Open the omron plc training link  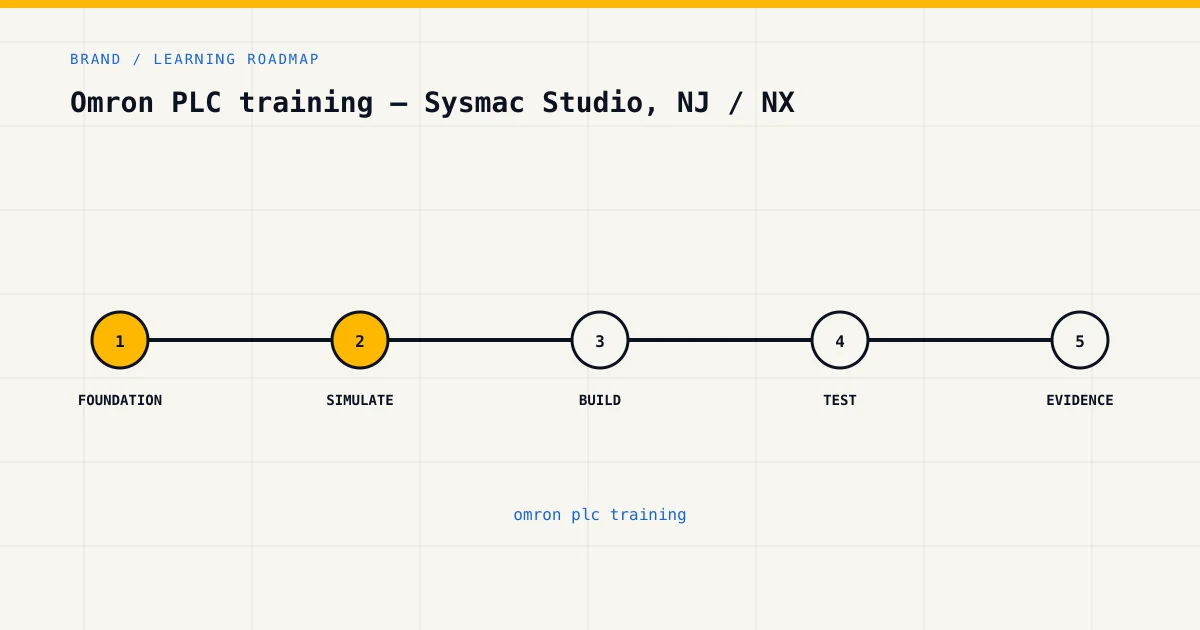(x=600, y=515)
